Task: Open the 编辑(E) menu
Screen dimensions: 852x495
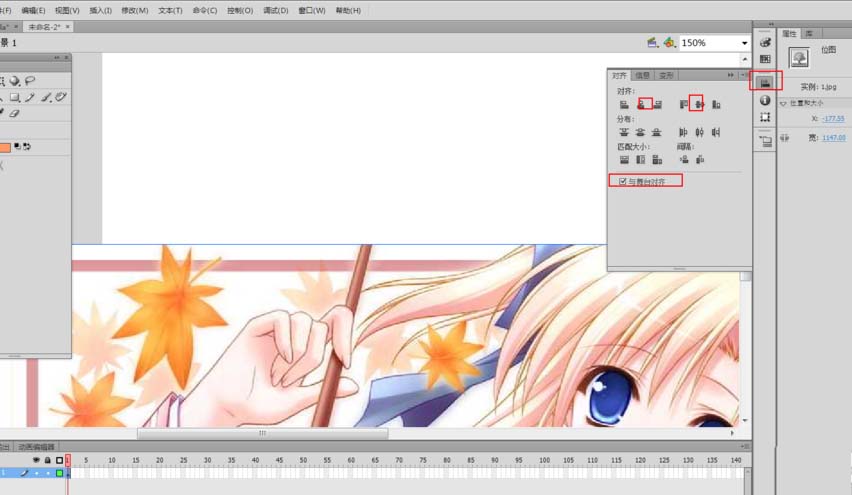Action: (33, 10)
